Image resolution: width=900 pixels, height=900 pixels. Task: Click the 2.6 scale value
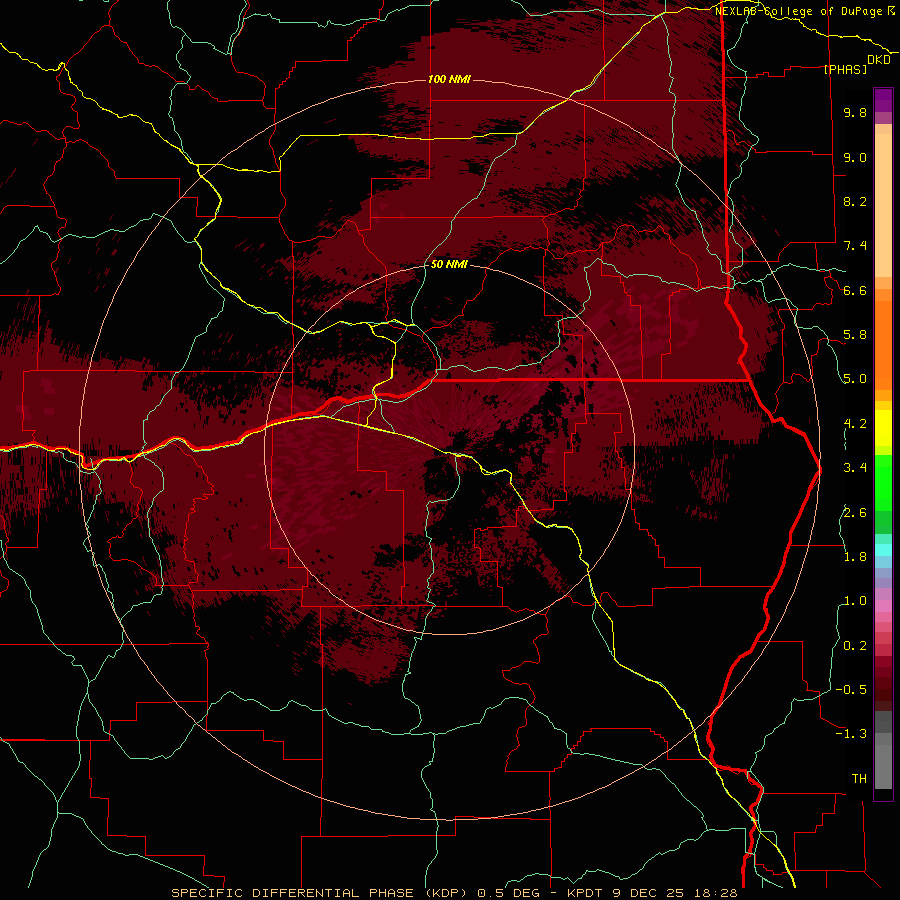(855, 513)
